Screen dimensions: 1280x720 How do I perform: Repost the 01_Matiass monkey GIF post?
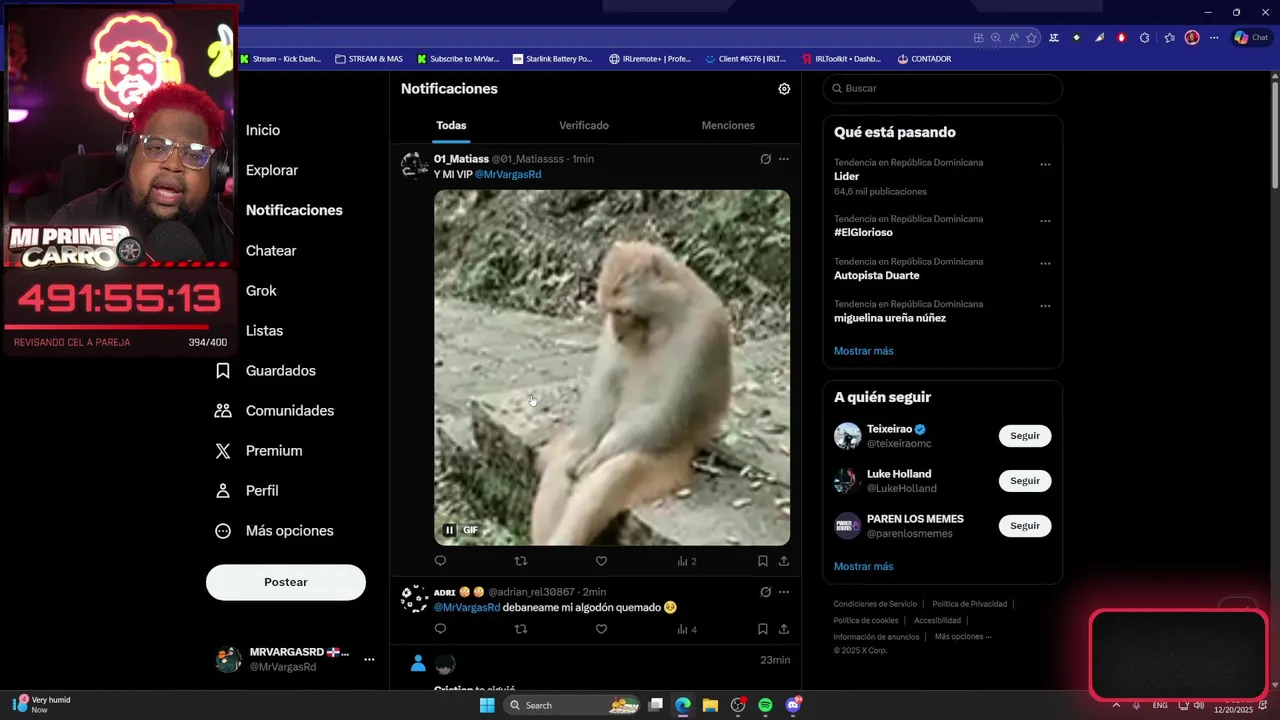520,561
